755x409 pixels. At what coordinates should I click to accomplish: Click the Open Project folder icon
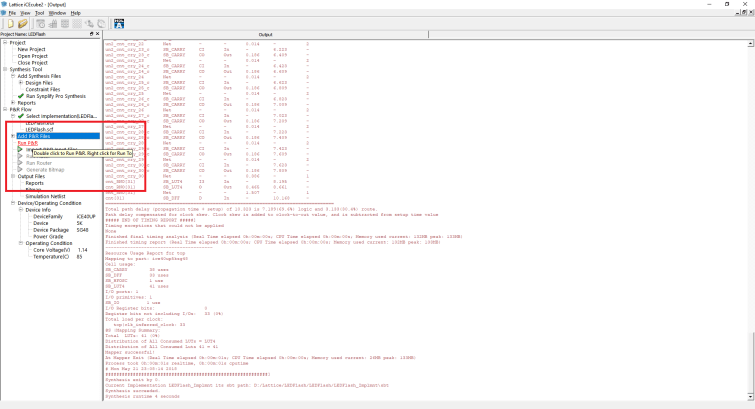[21, 22]
